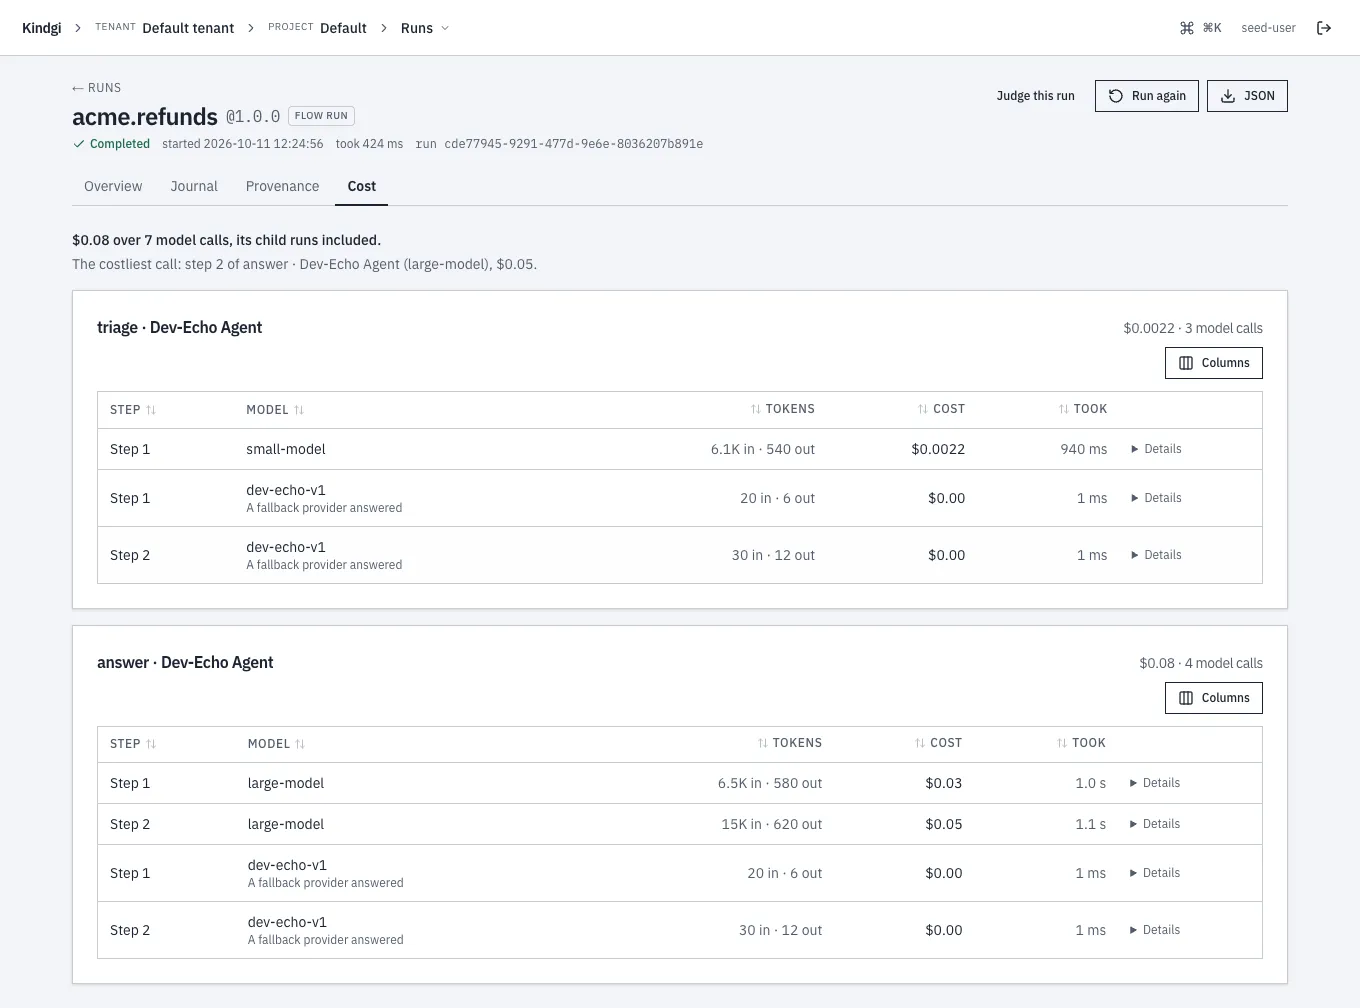Viewport: 1360px width, 1008px height.
Task: Select the Cost tab
Action: (362, 186)
